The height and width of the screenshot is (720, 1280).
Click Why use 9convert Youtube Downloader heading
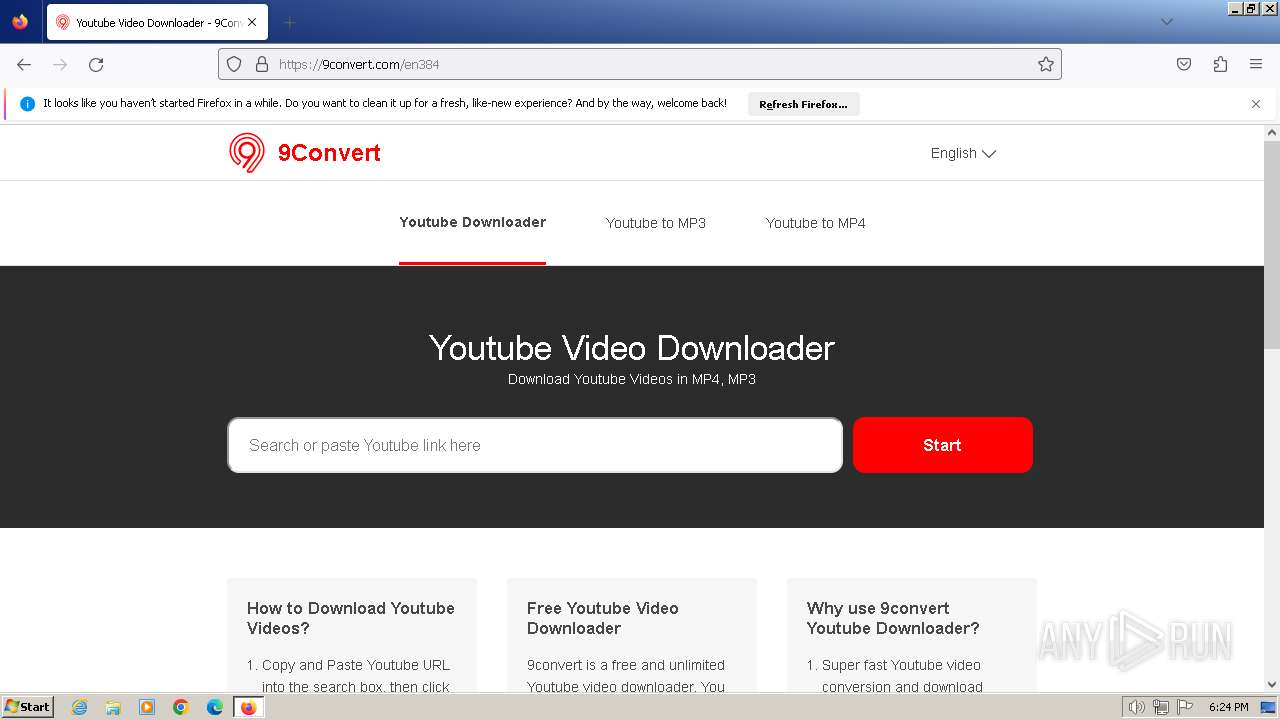click(x=893, y=618)
